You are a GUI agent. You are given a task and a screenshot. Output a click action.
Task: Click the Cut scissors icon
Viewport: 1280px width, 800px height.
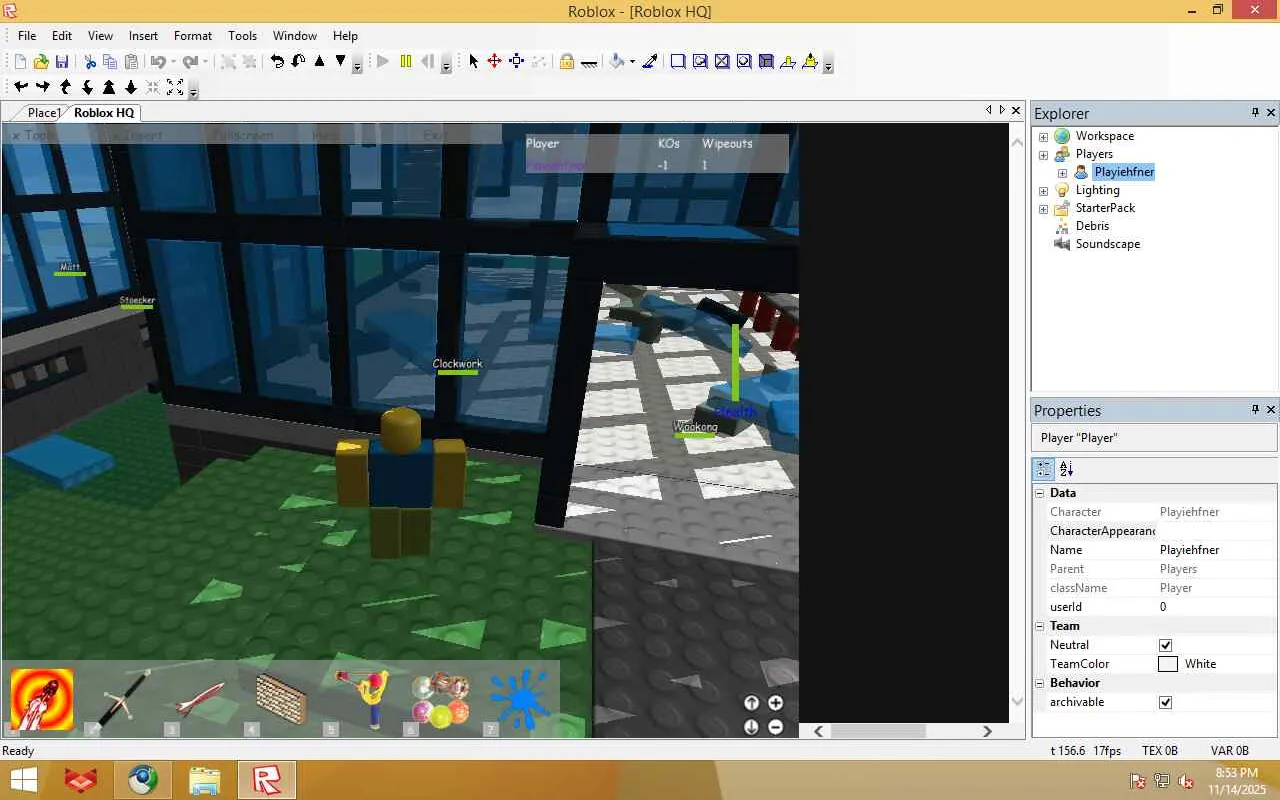90,62
